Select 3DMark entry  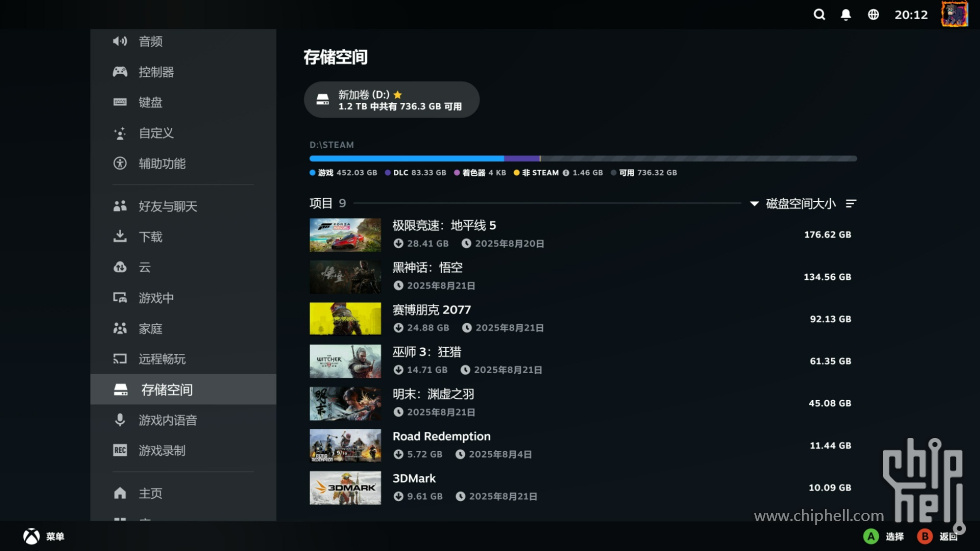pyautogui.click(x=582, y=487)
